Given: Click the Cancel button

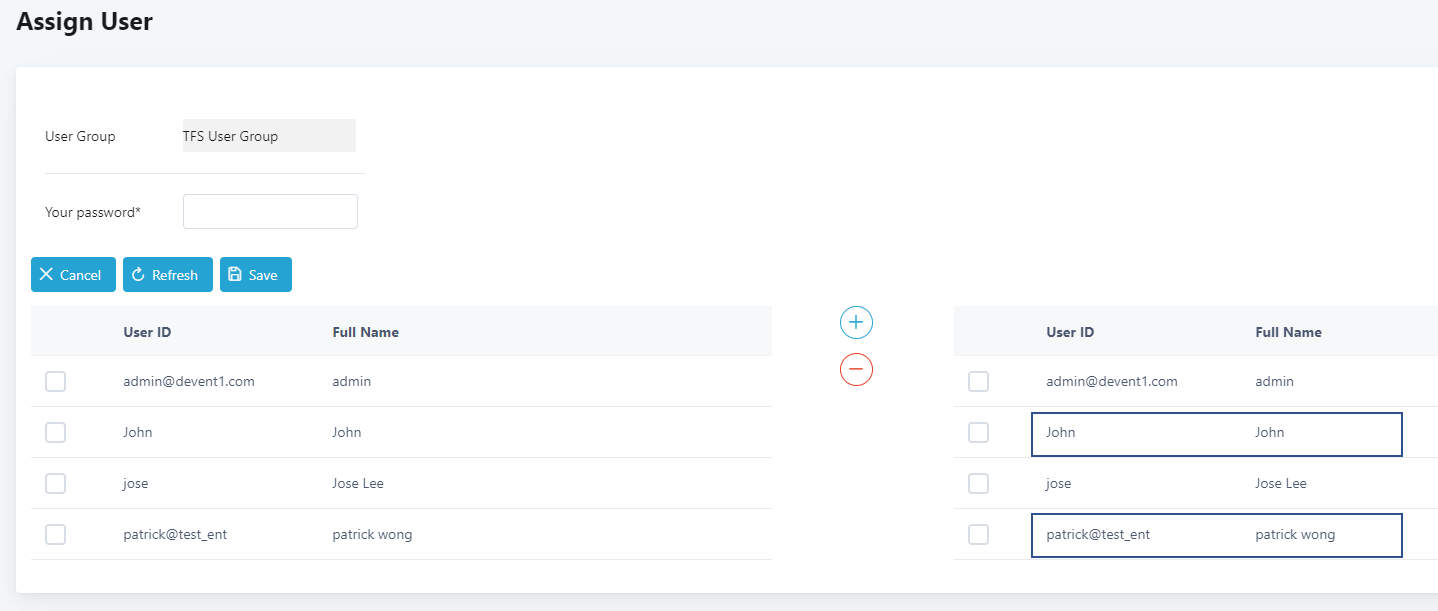Looking at the screenshot, I should click(73, 275).
